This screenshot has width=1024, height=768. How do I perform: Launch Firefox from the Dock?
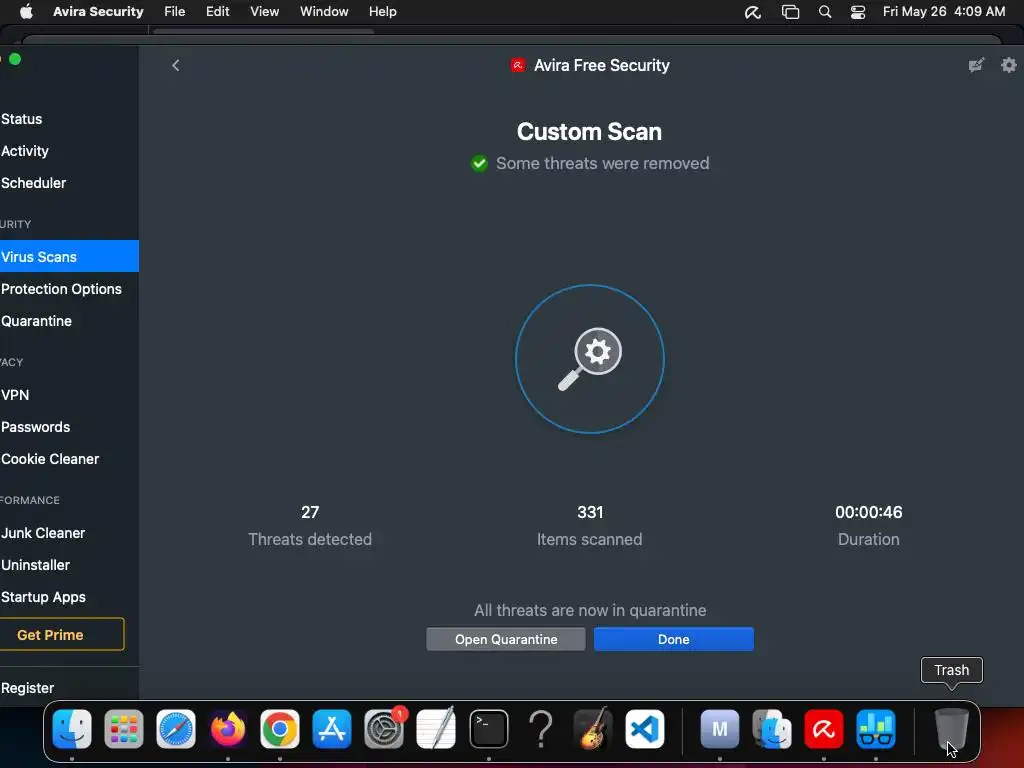pos(227,729)
